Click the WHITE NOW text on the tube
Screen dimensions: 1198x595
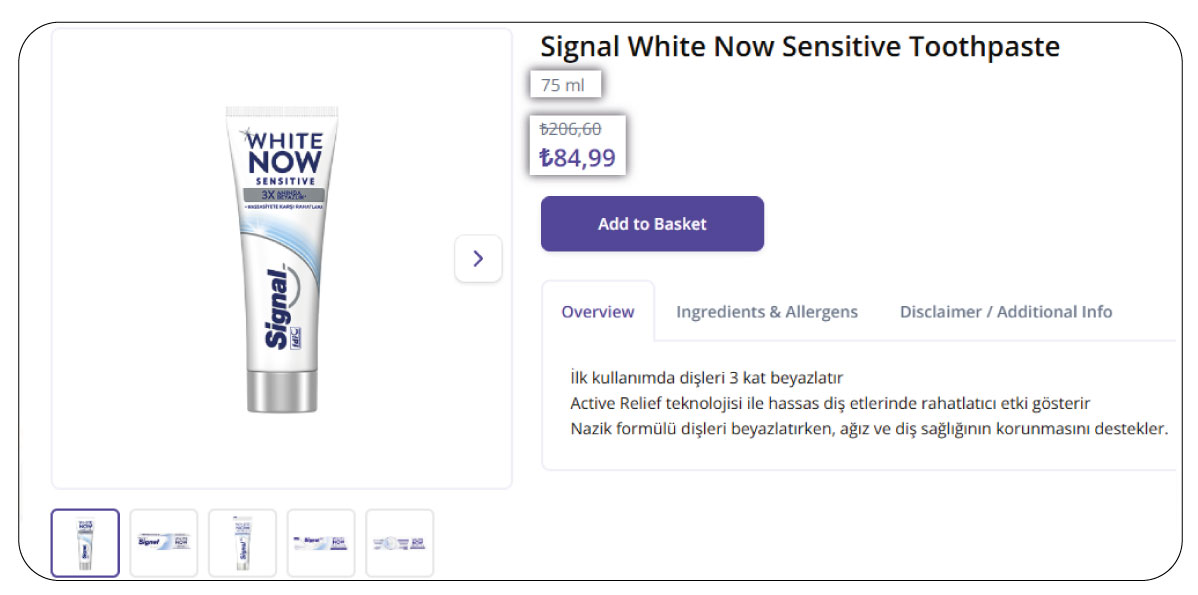(x=284, y=152)
